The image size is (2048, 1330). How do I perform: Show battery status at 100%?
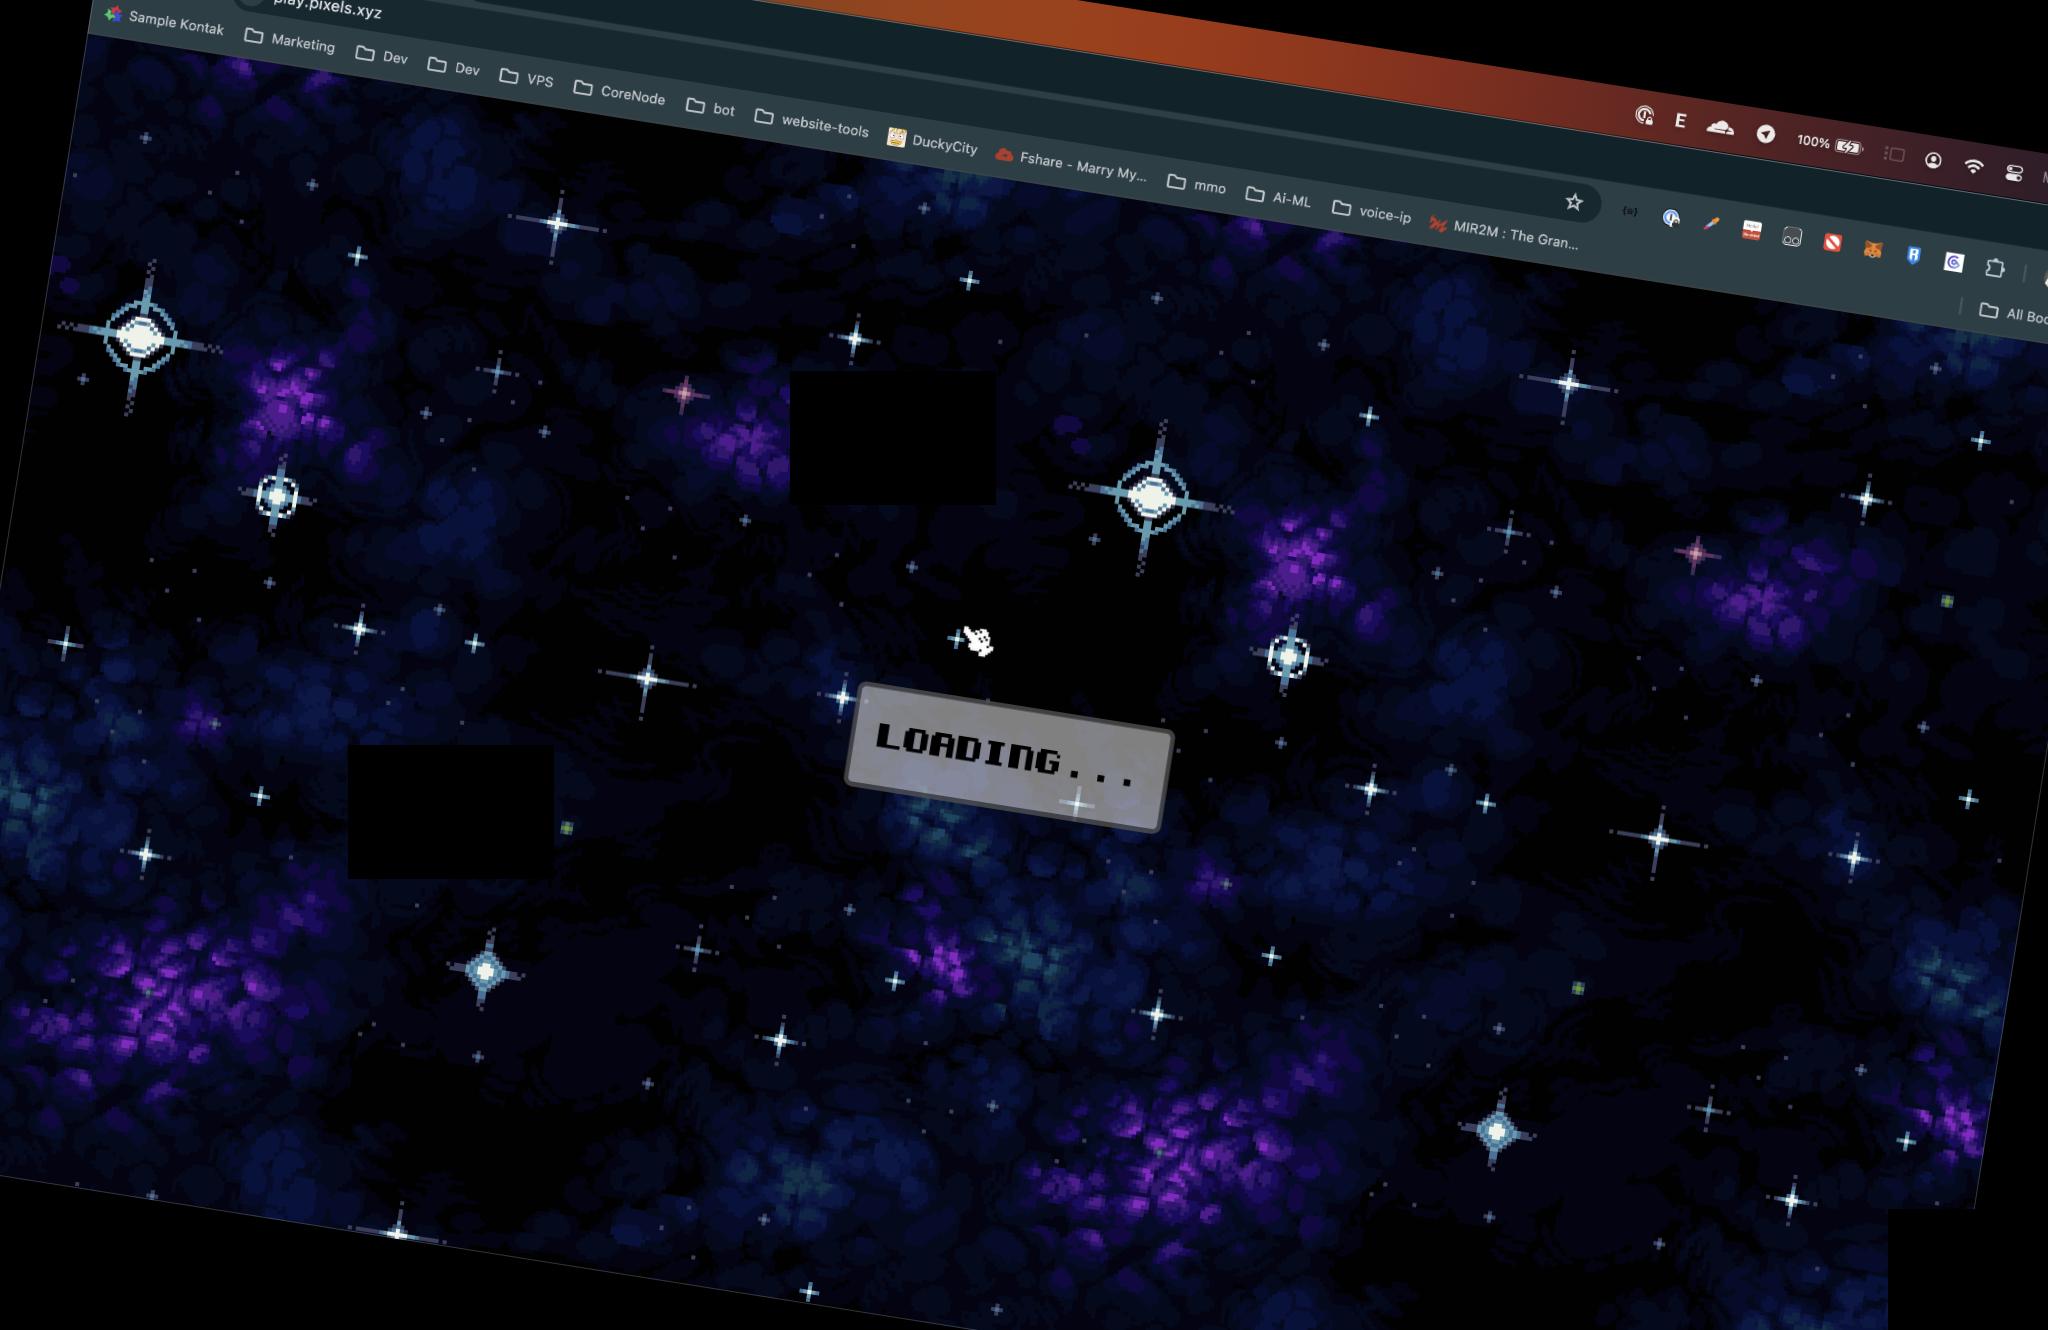click(x=1829, y=144)
